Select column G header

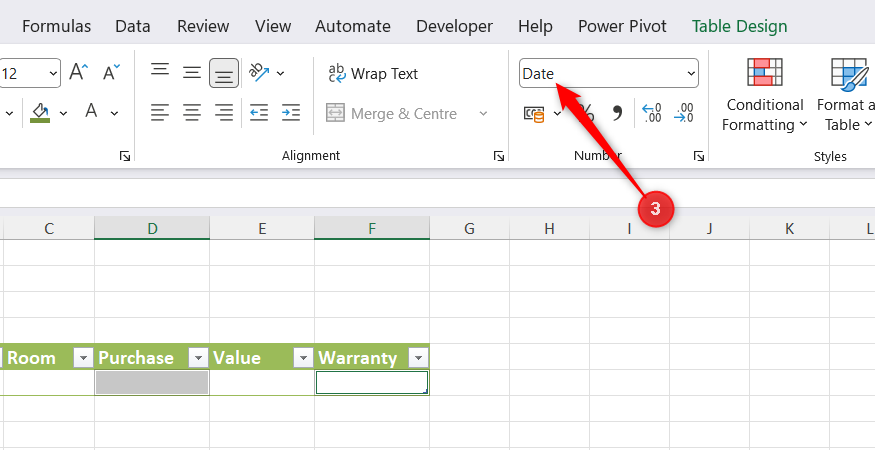(469, 228)
